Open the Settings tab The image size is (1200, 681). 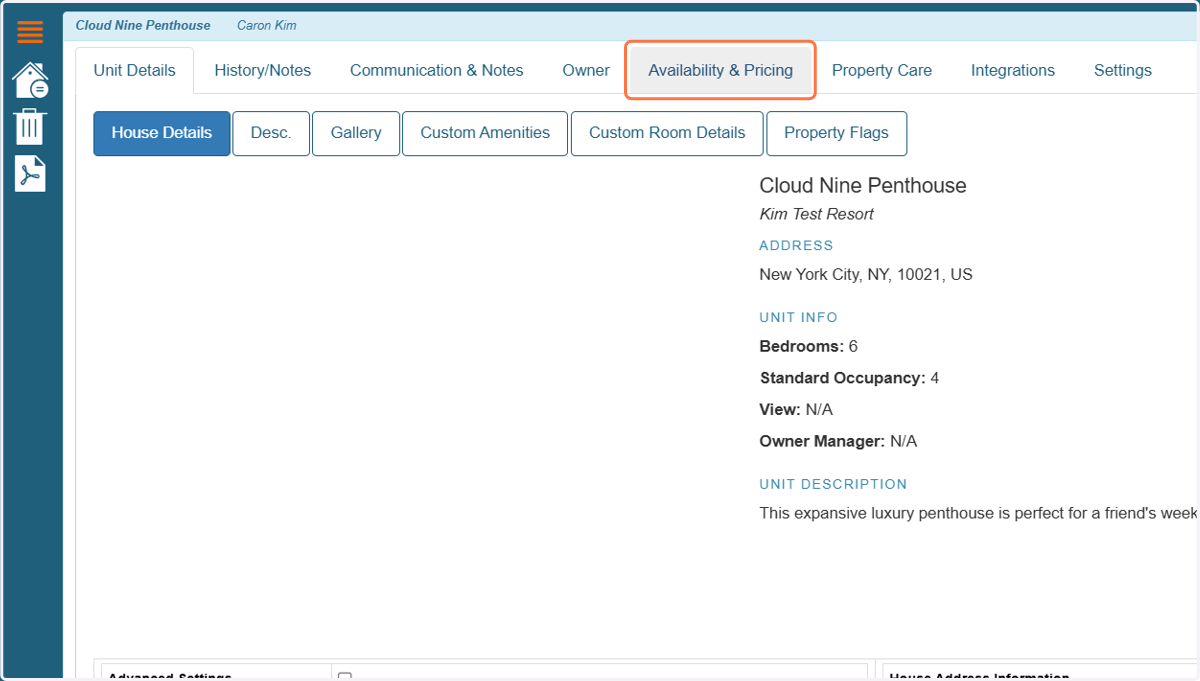1123,70
